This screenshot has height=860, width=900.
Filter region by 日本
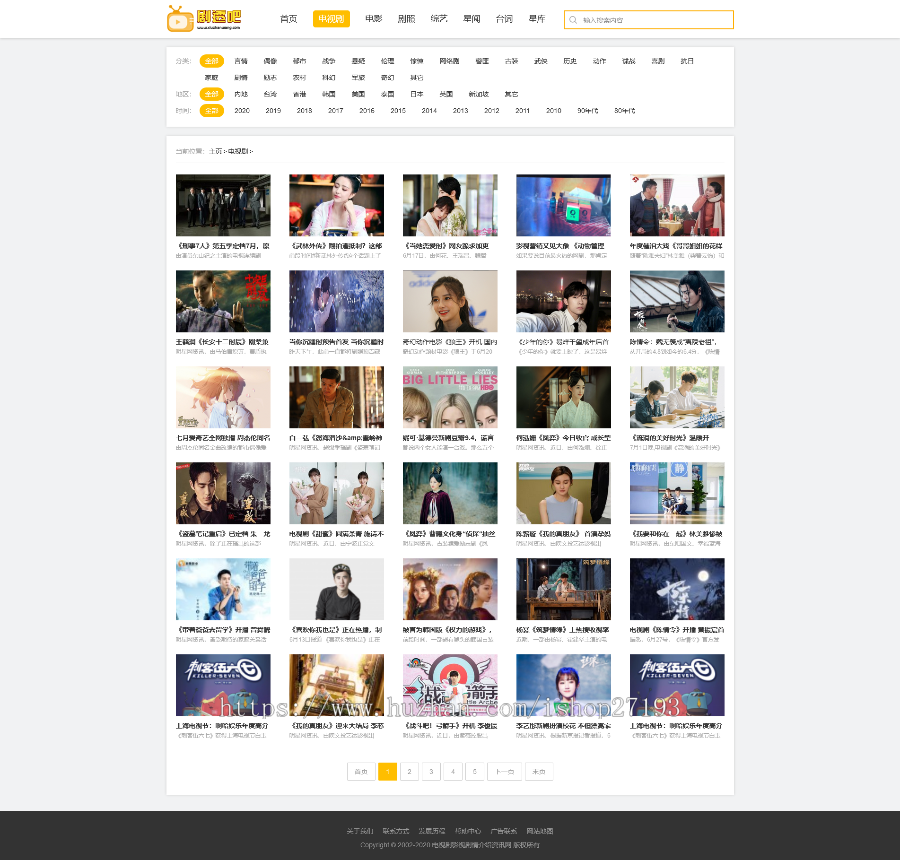point(417,94)
